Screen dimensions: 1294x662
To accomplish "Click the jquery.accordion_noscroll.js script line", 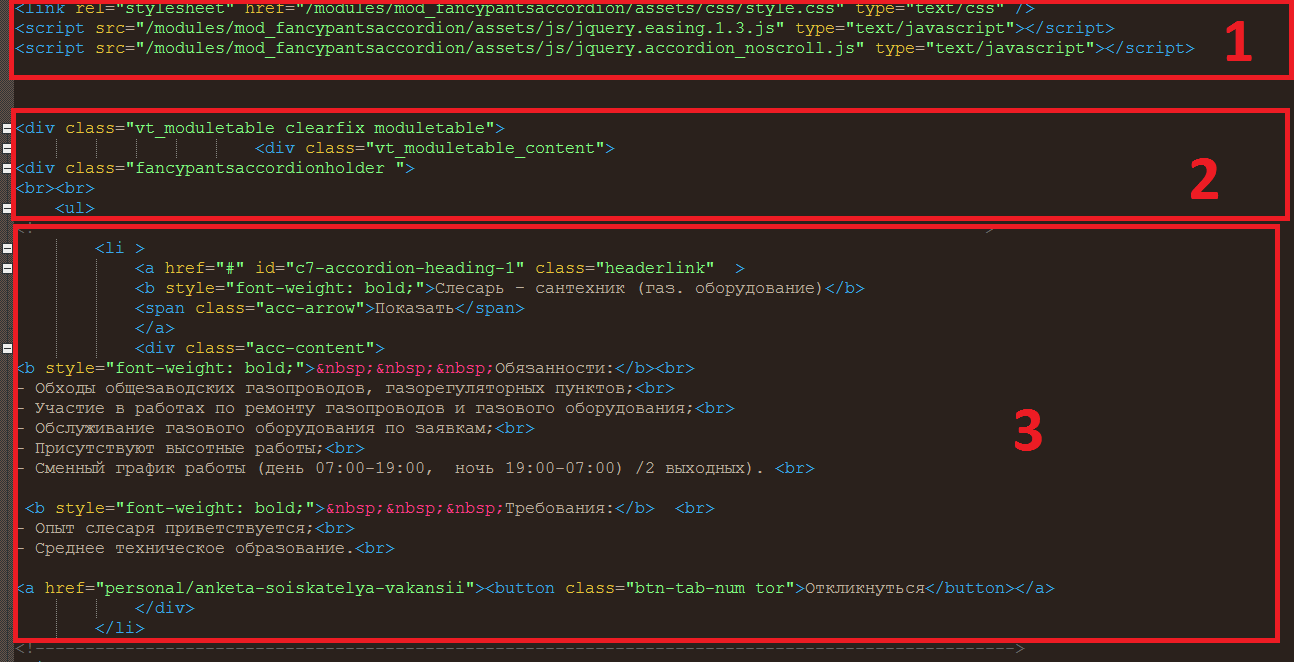I will click(605, 48).
